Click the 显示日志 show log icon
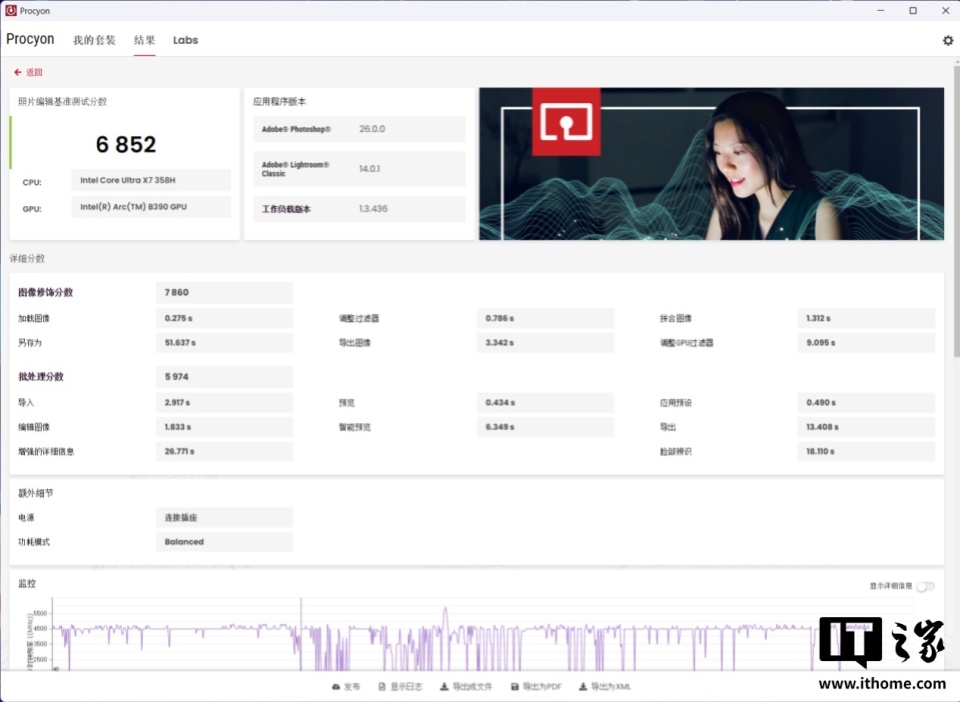Viewport: 960px width, 702px height. (382, 687)
